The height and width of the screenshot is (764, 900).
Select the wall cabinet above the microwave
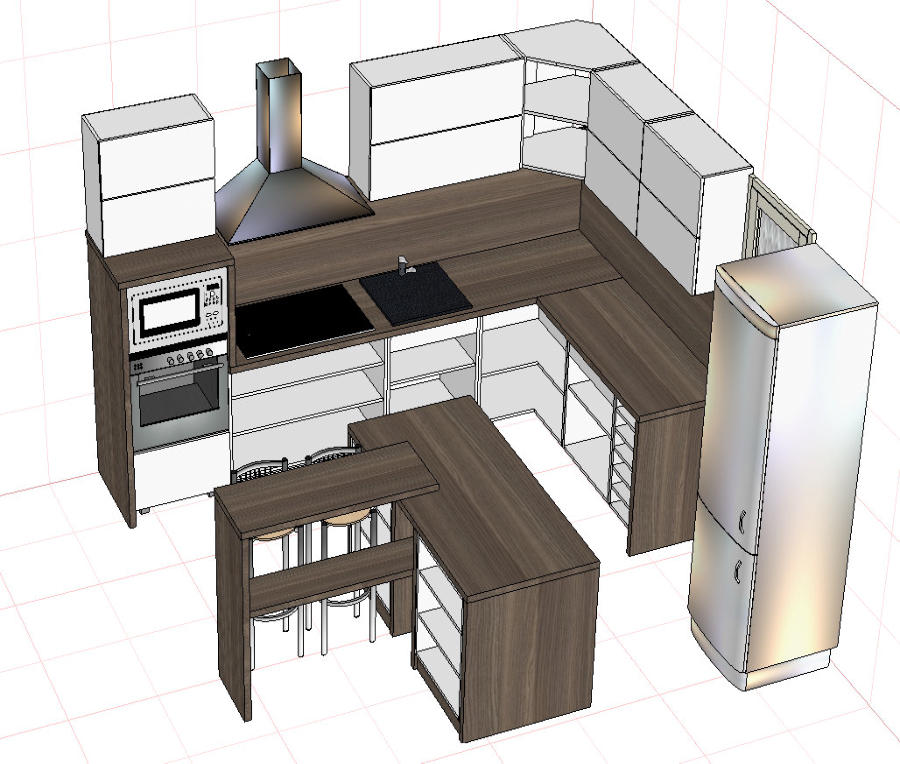point(151,176)
